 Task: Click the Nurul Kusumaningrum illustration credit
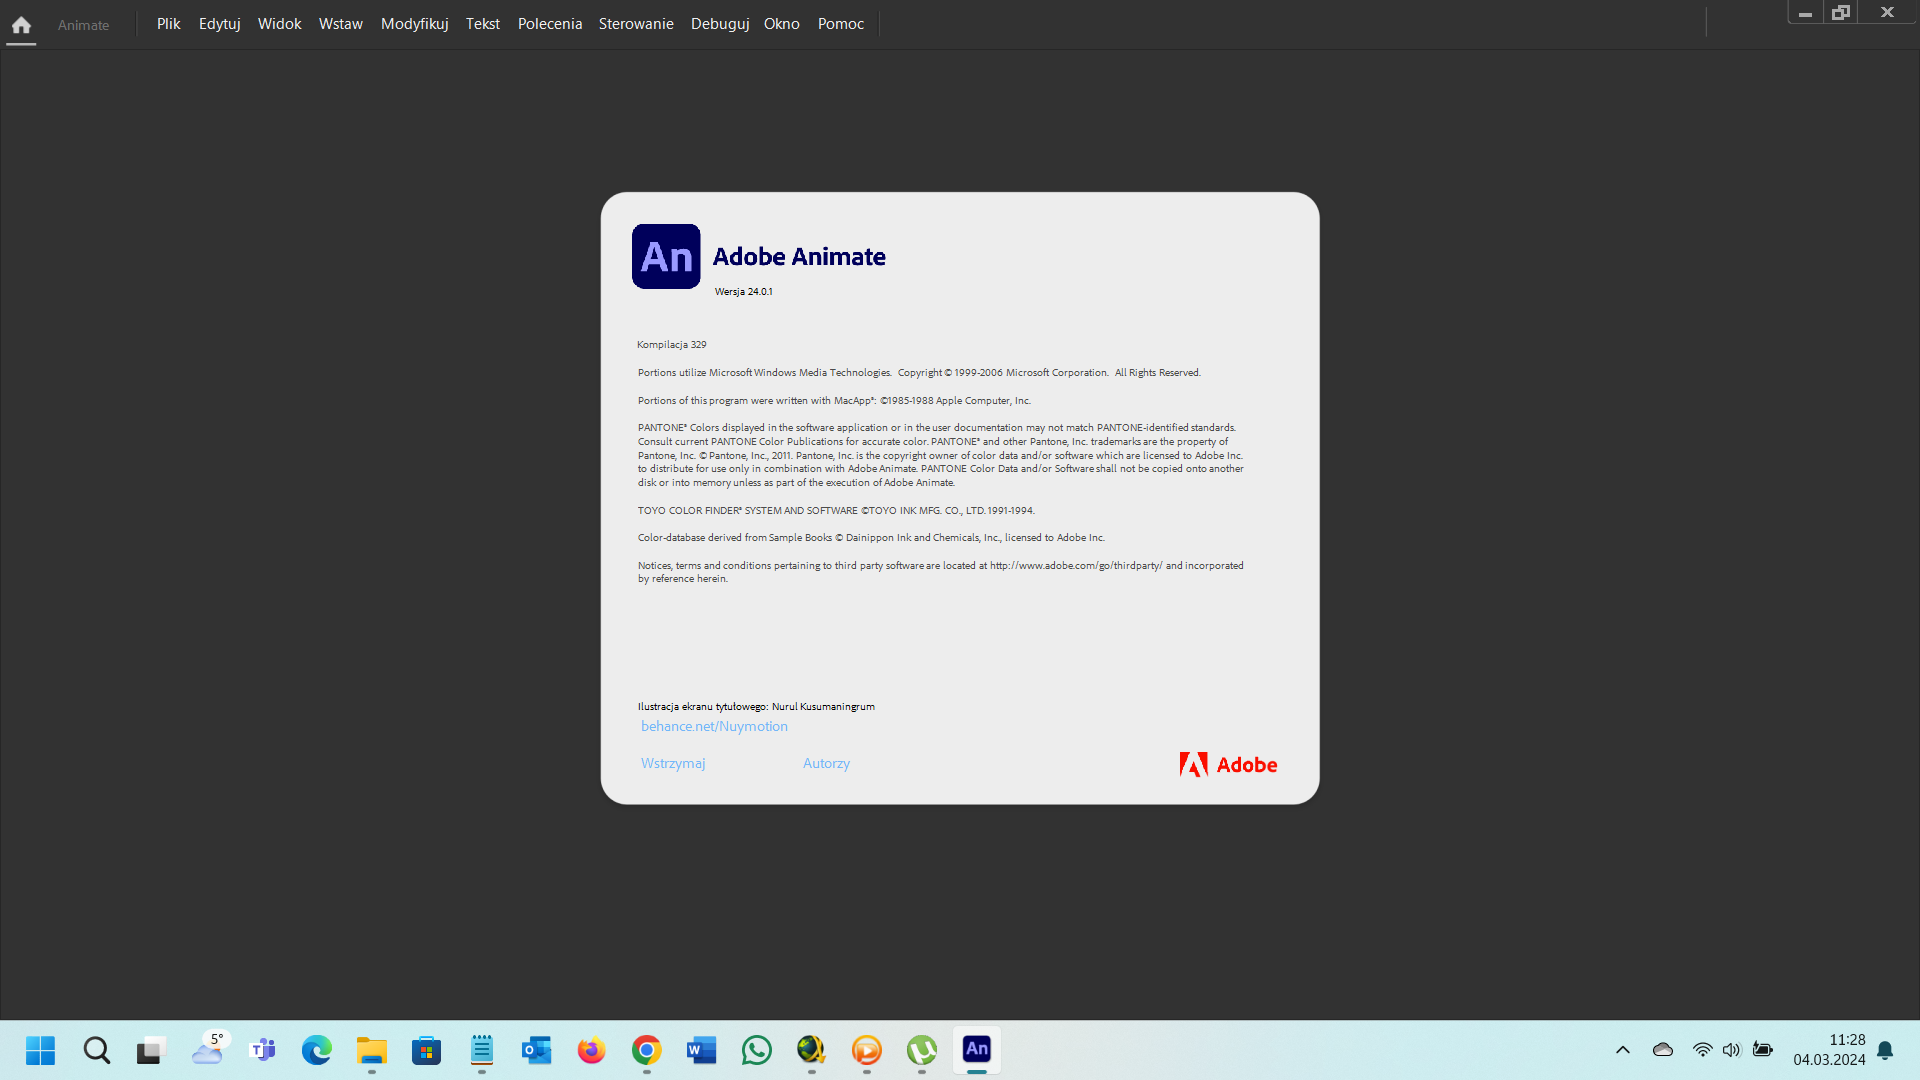756,707
